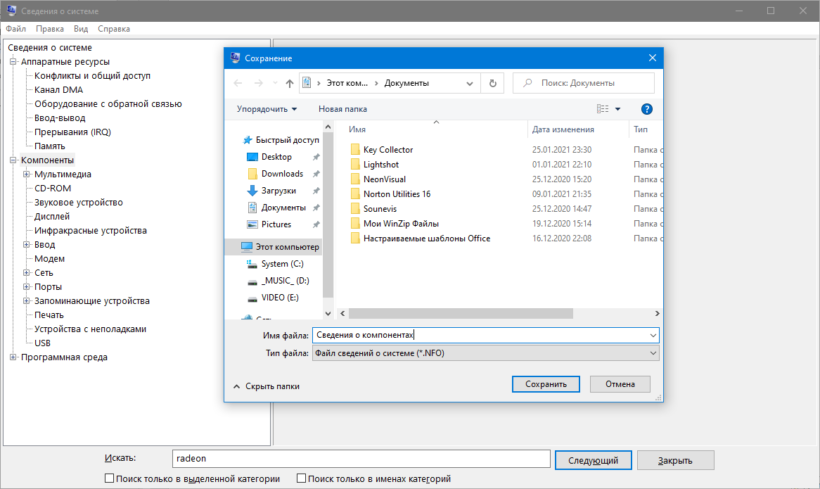Enable 'Поиск только в выделенной категории' checkbox
The width and height of the screenshot is (820, 489).
(110, 479)
